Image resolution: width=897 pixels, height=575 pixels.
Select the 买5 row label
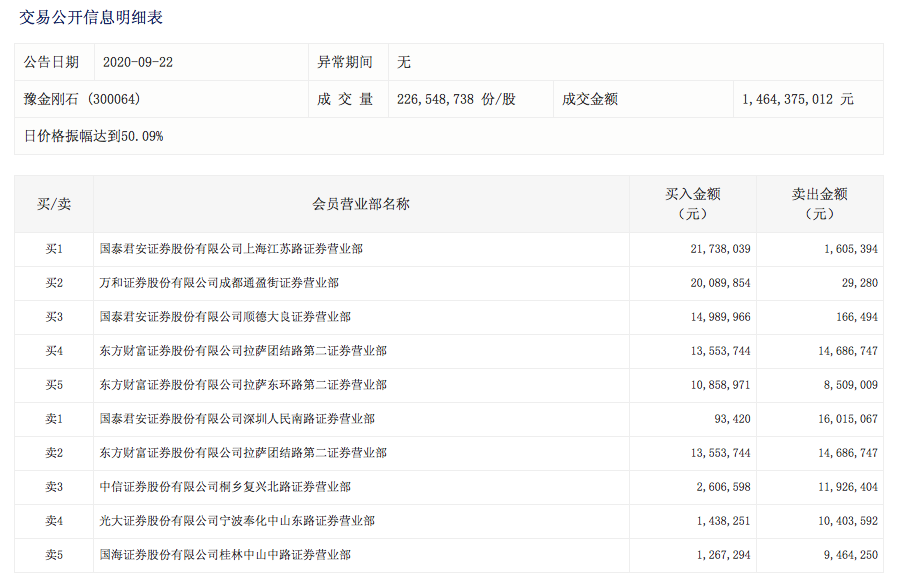point(54,386)
